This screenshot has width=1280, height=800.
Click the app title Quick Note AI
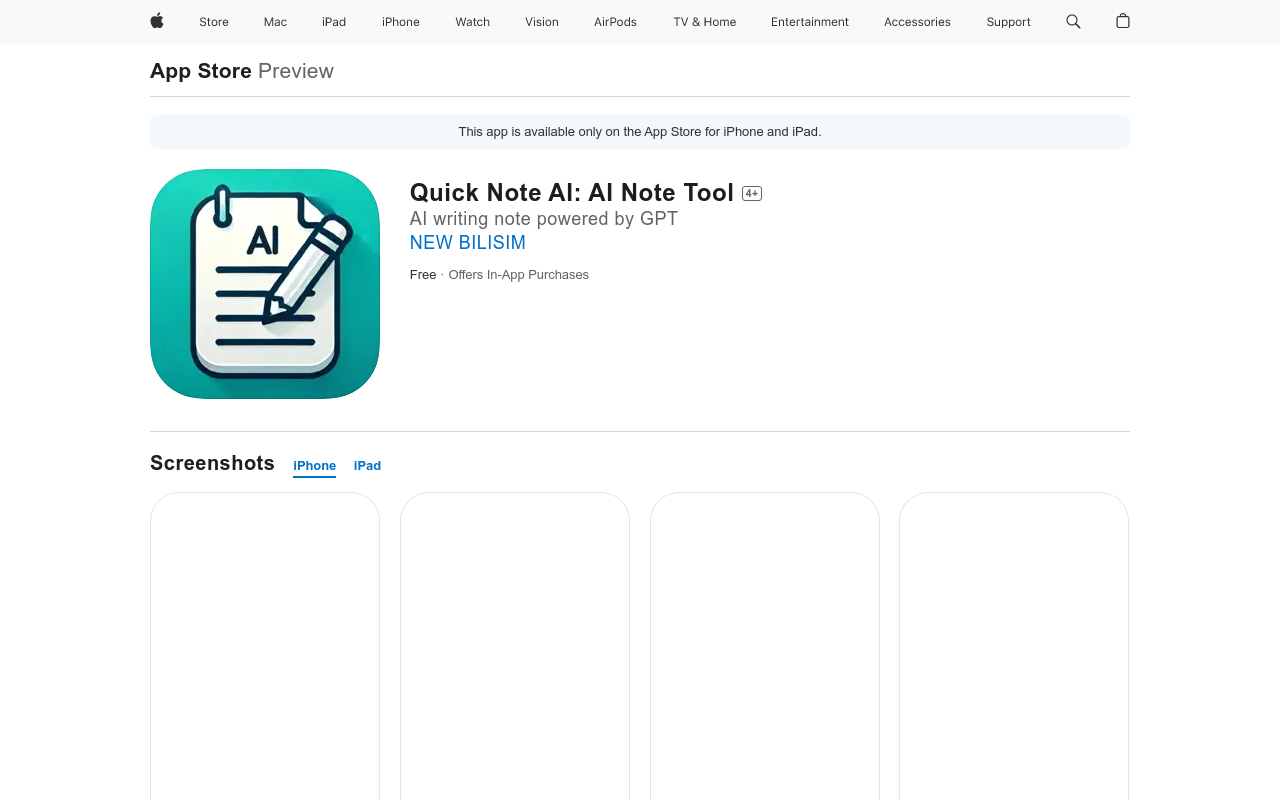click(572, 193)
